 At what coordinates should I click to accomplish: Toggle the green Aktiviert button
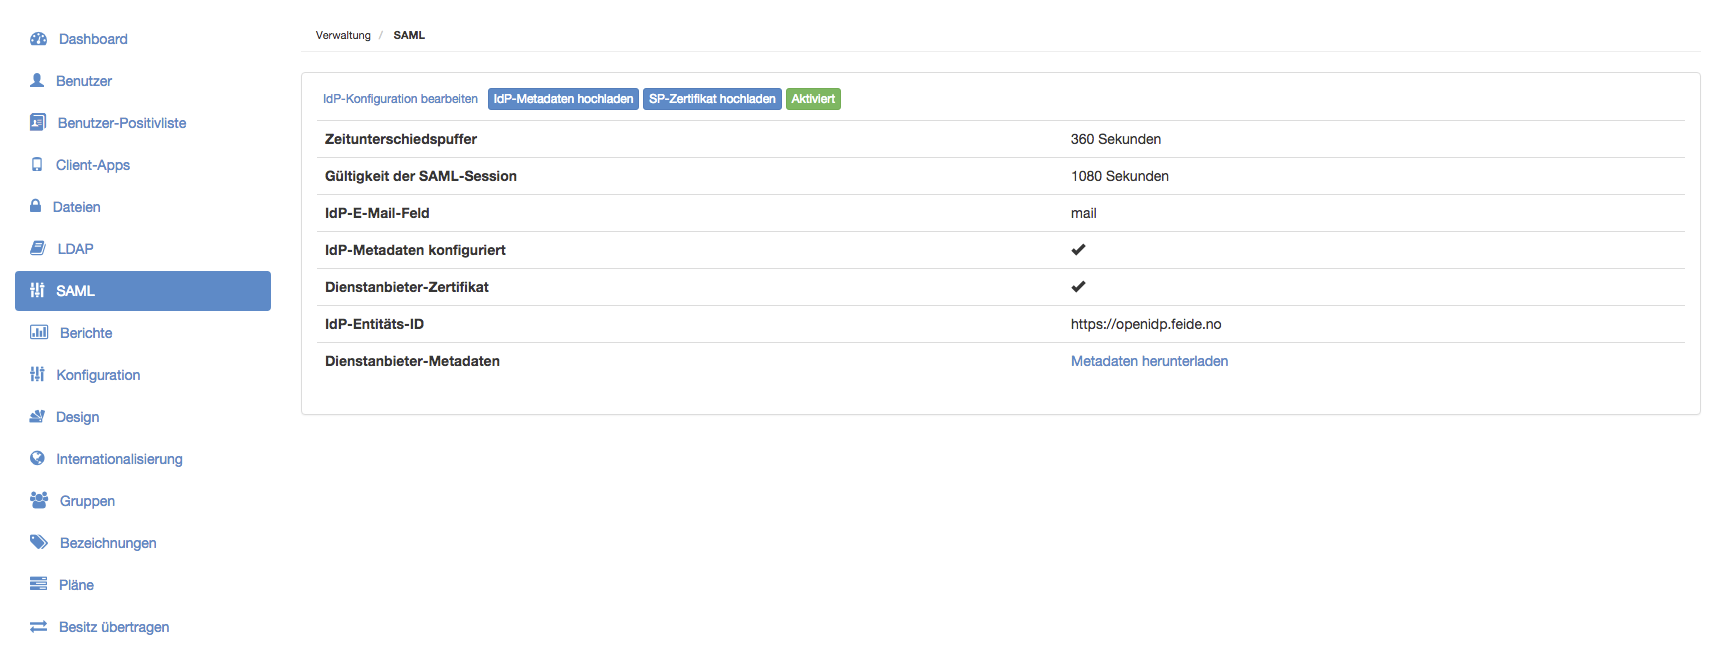pyautogui.click(x=813, y=99)
